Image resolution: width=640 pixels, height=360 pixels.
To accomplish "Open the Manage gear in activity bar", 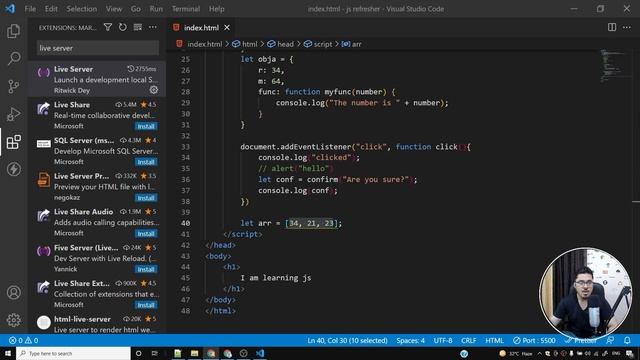I will pos(13,320).
